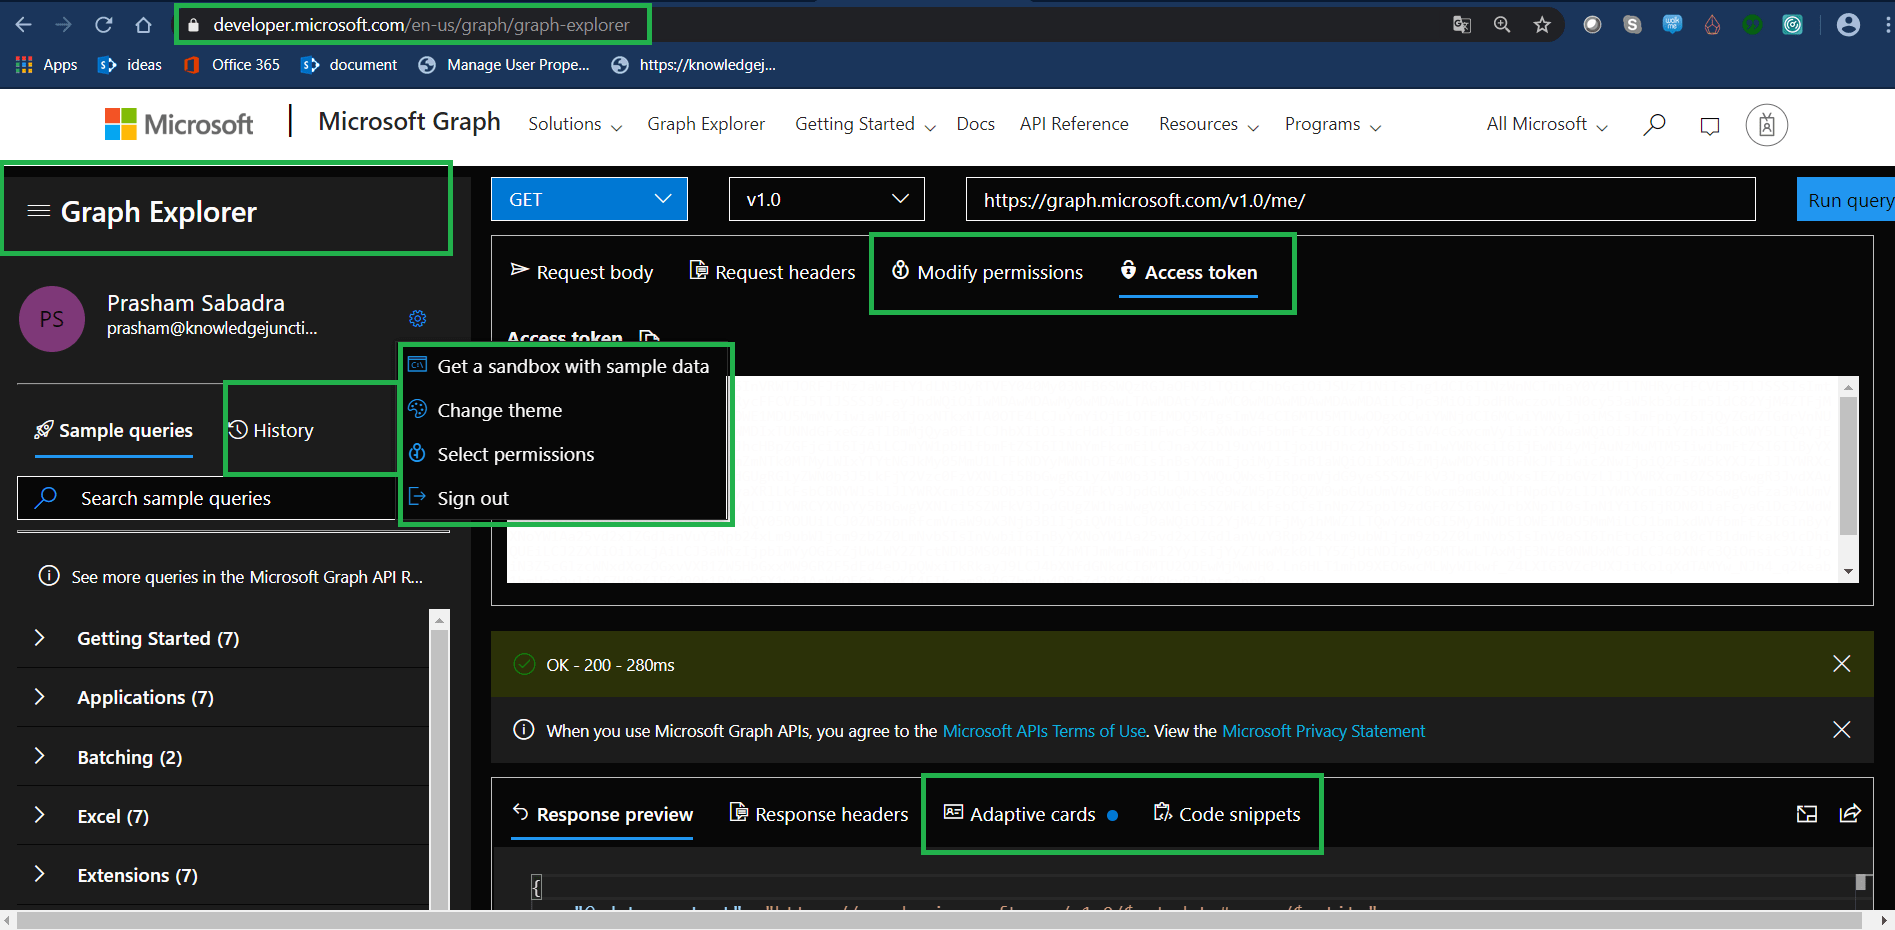Copy the access token using the copy icon

[x=650, y=338]
